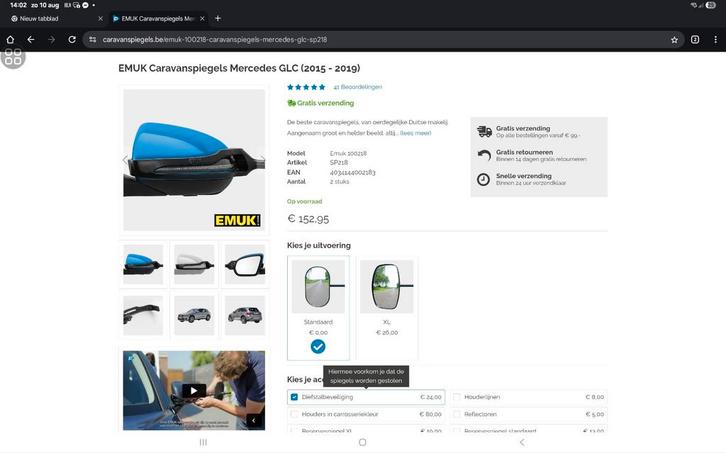This screenshot has height=453, width=726.
Task: Select the mirror glass view thumbnail
Action: pos(245,264)
